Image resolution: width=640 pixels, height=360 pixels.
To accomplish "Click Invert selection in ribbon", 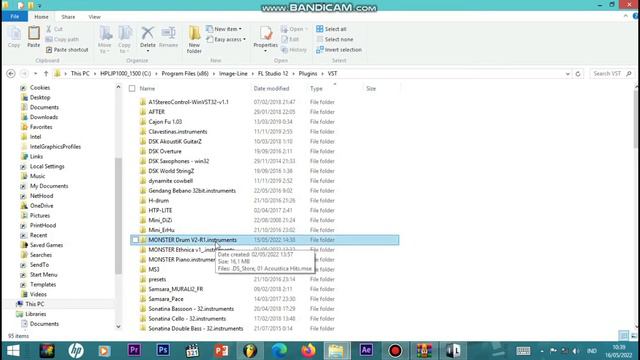I will 339,49.
